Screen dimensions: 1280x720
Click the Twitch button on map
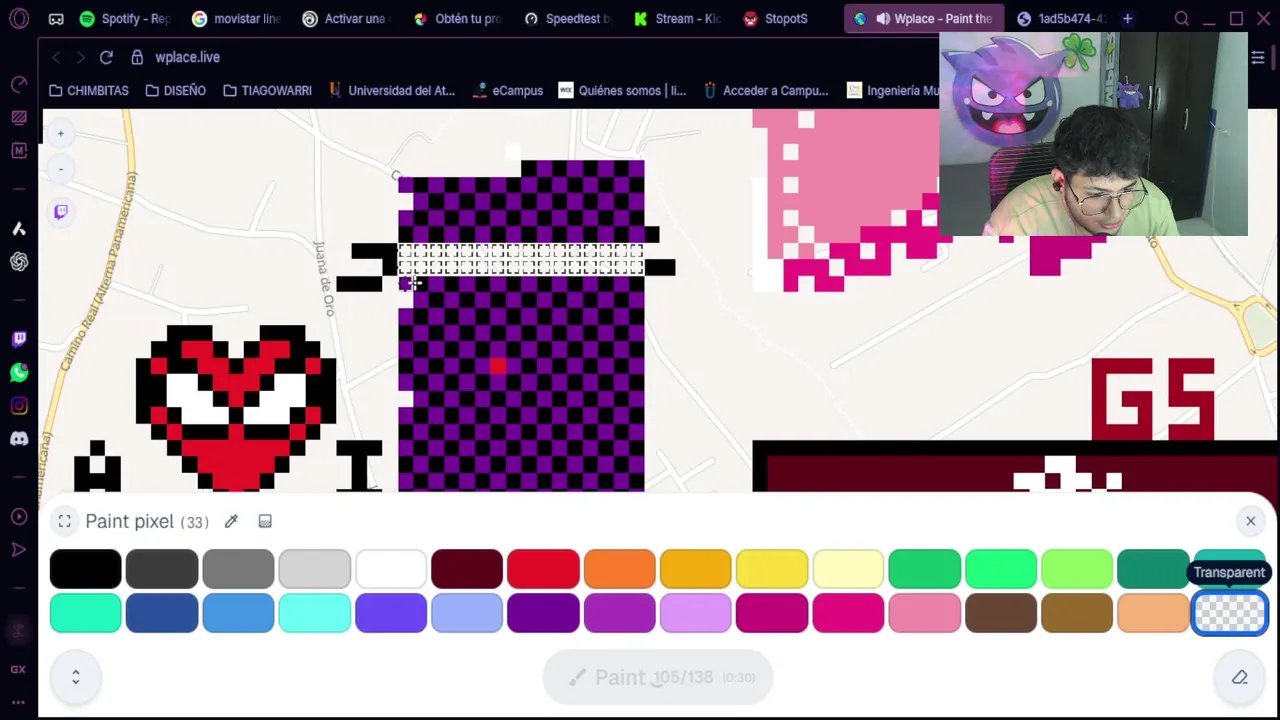[x=61, y=211]
